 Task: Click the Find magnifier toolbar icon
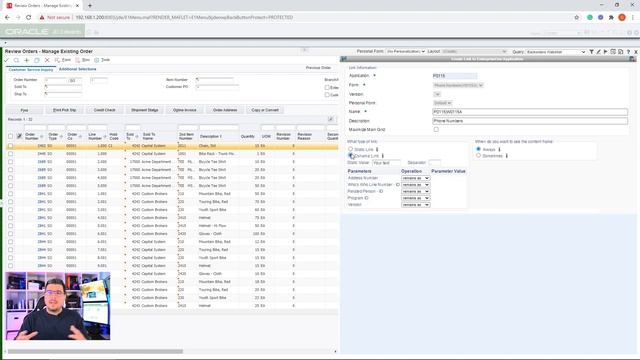click(16, 60)
